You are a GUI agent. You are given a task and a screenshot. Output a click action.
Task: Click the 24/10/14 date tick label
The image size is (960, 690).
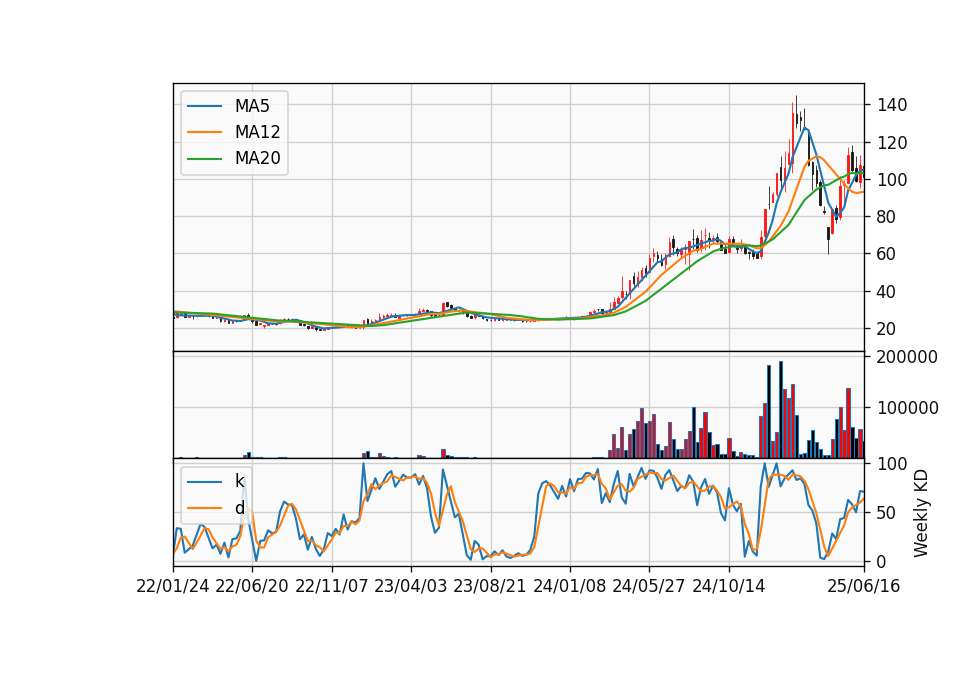click(x=729, y=586)
